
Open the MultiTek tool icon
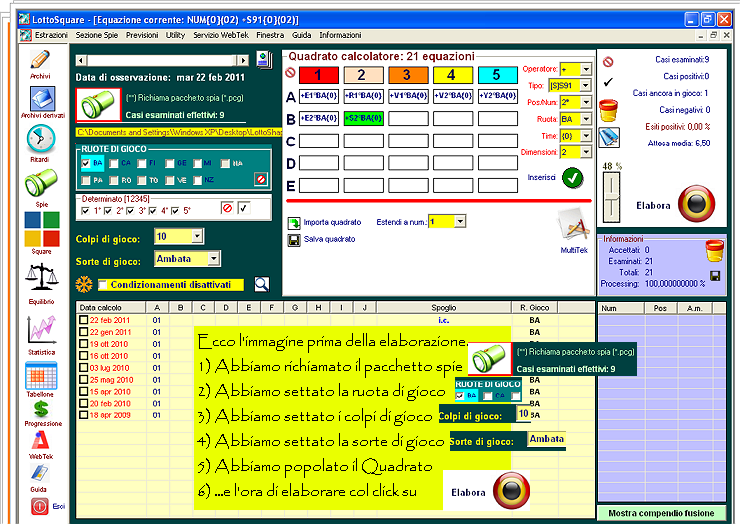573,226
